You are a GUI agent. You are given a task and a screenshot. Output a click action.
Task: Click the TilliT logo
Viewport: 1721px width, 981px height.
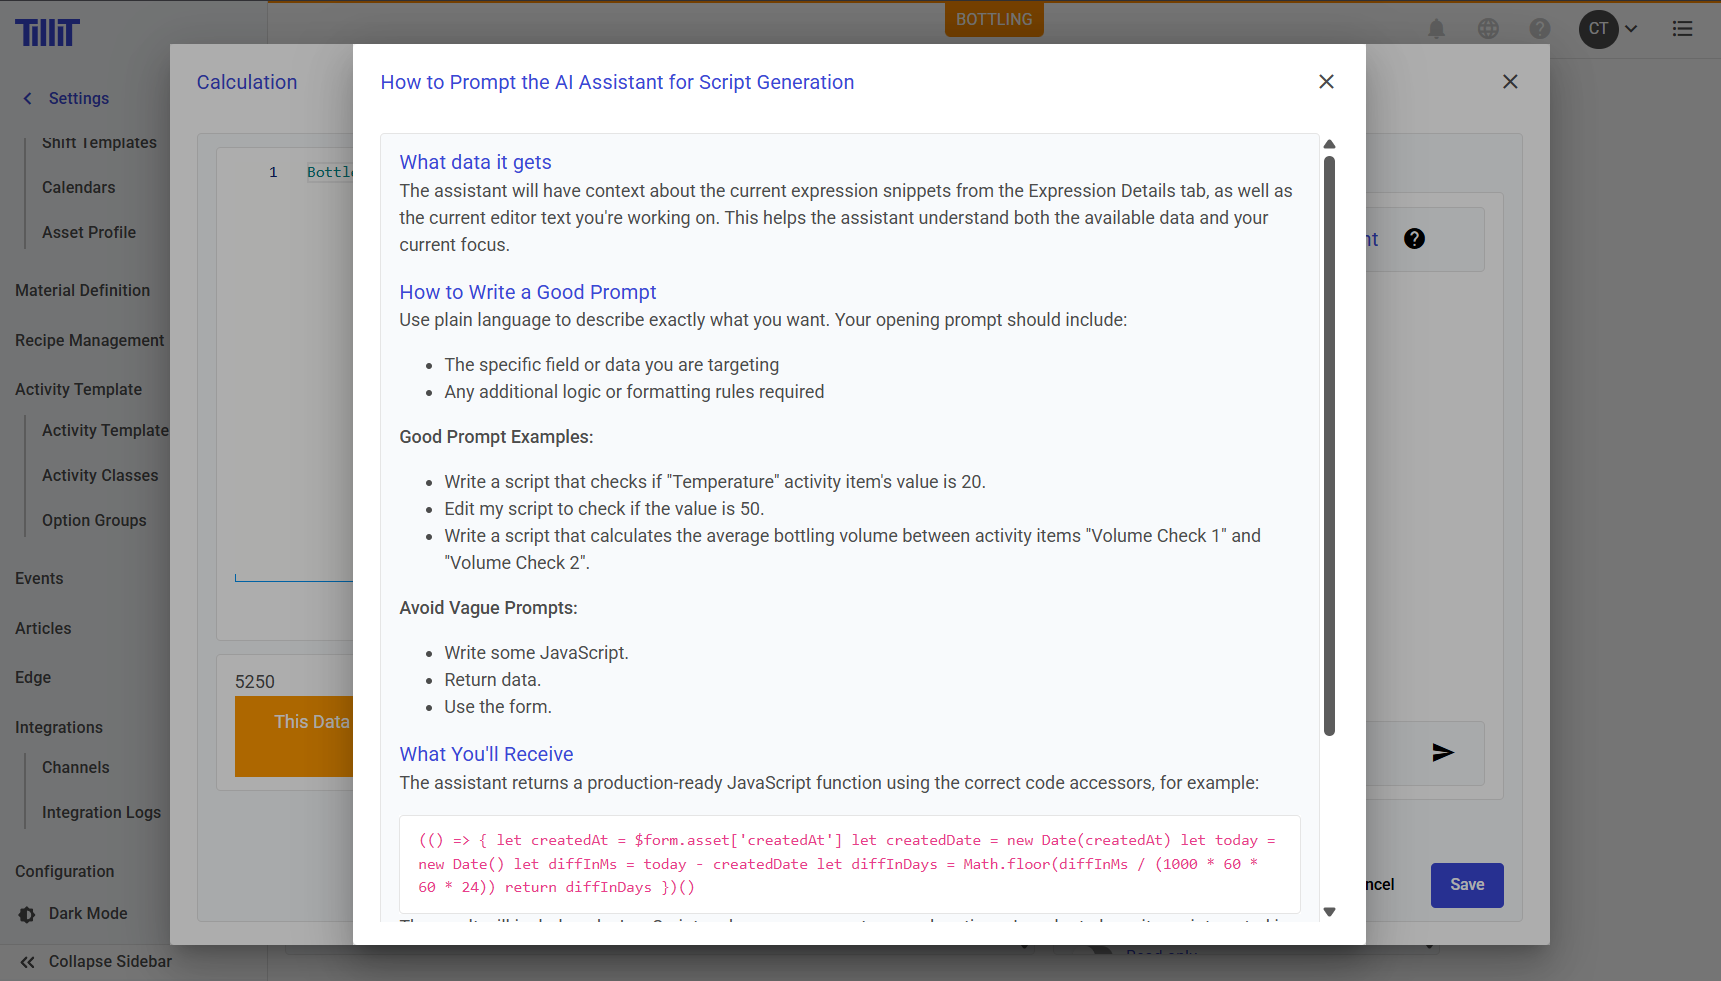point(47,33)
